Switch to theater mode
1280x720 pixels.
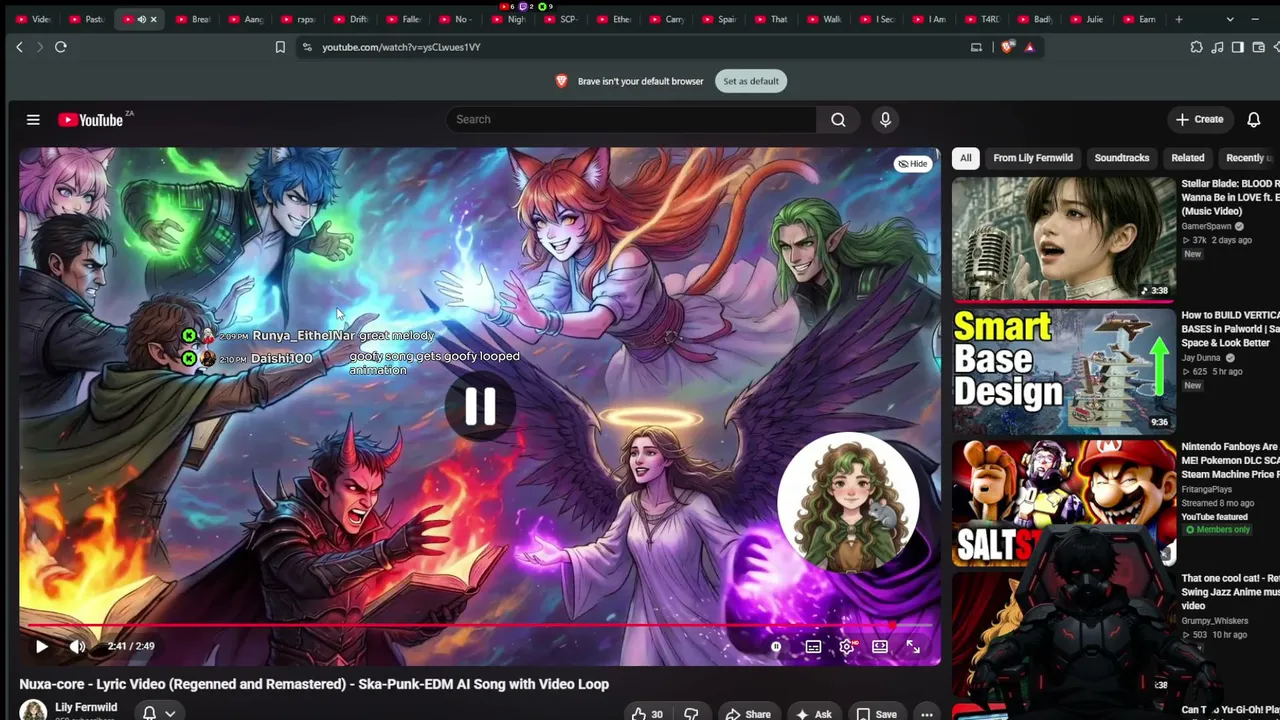(x=880, y=647)
